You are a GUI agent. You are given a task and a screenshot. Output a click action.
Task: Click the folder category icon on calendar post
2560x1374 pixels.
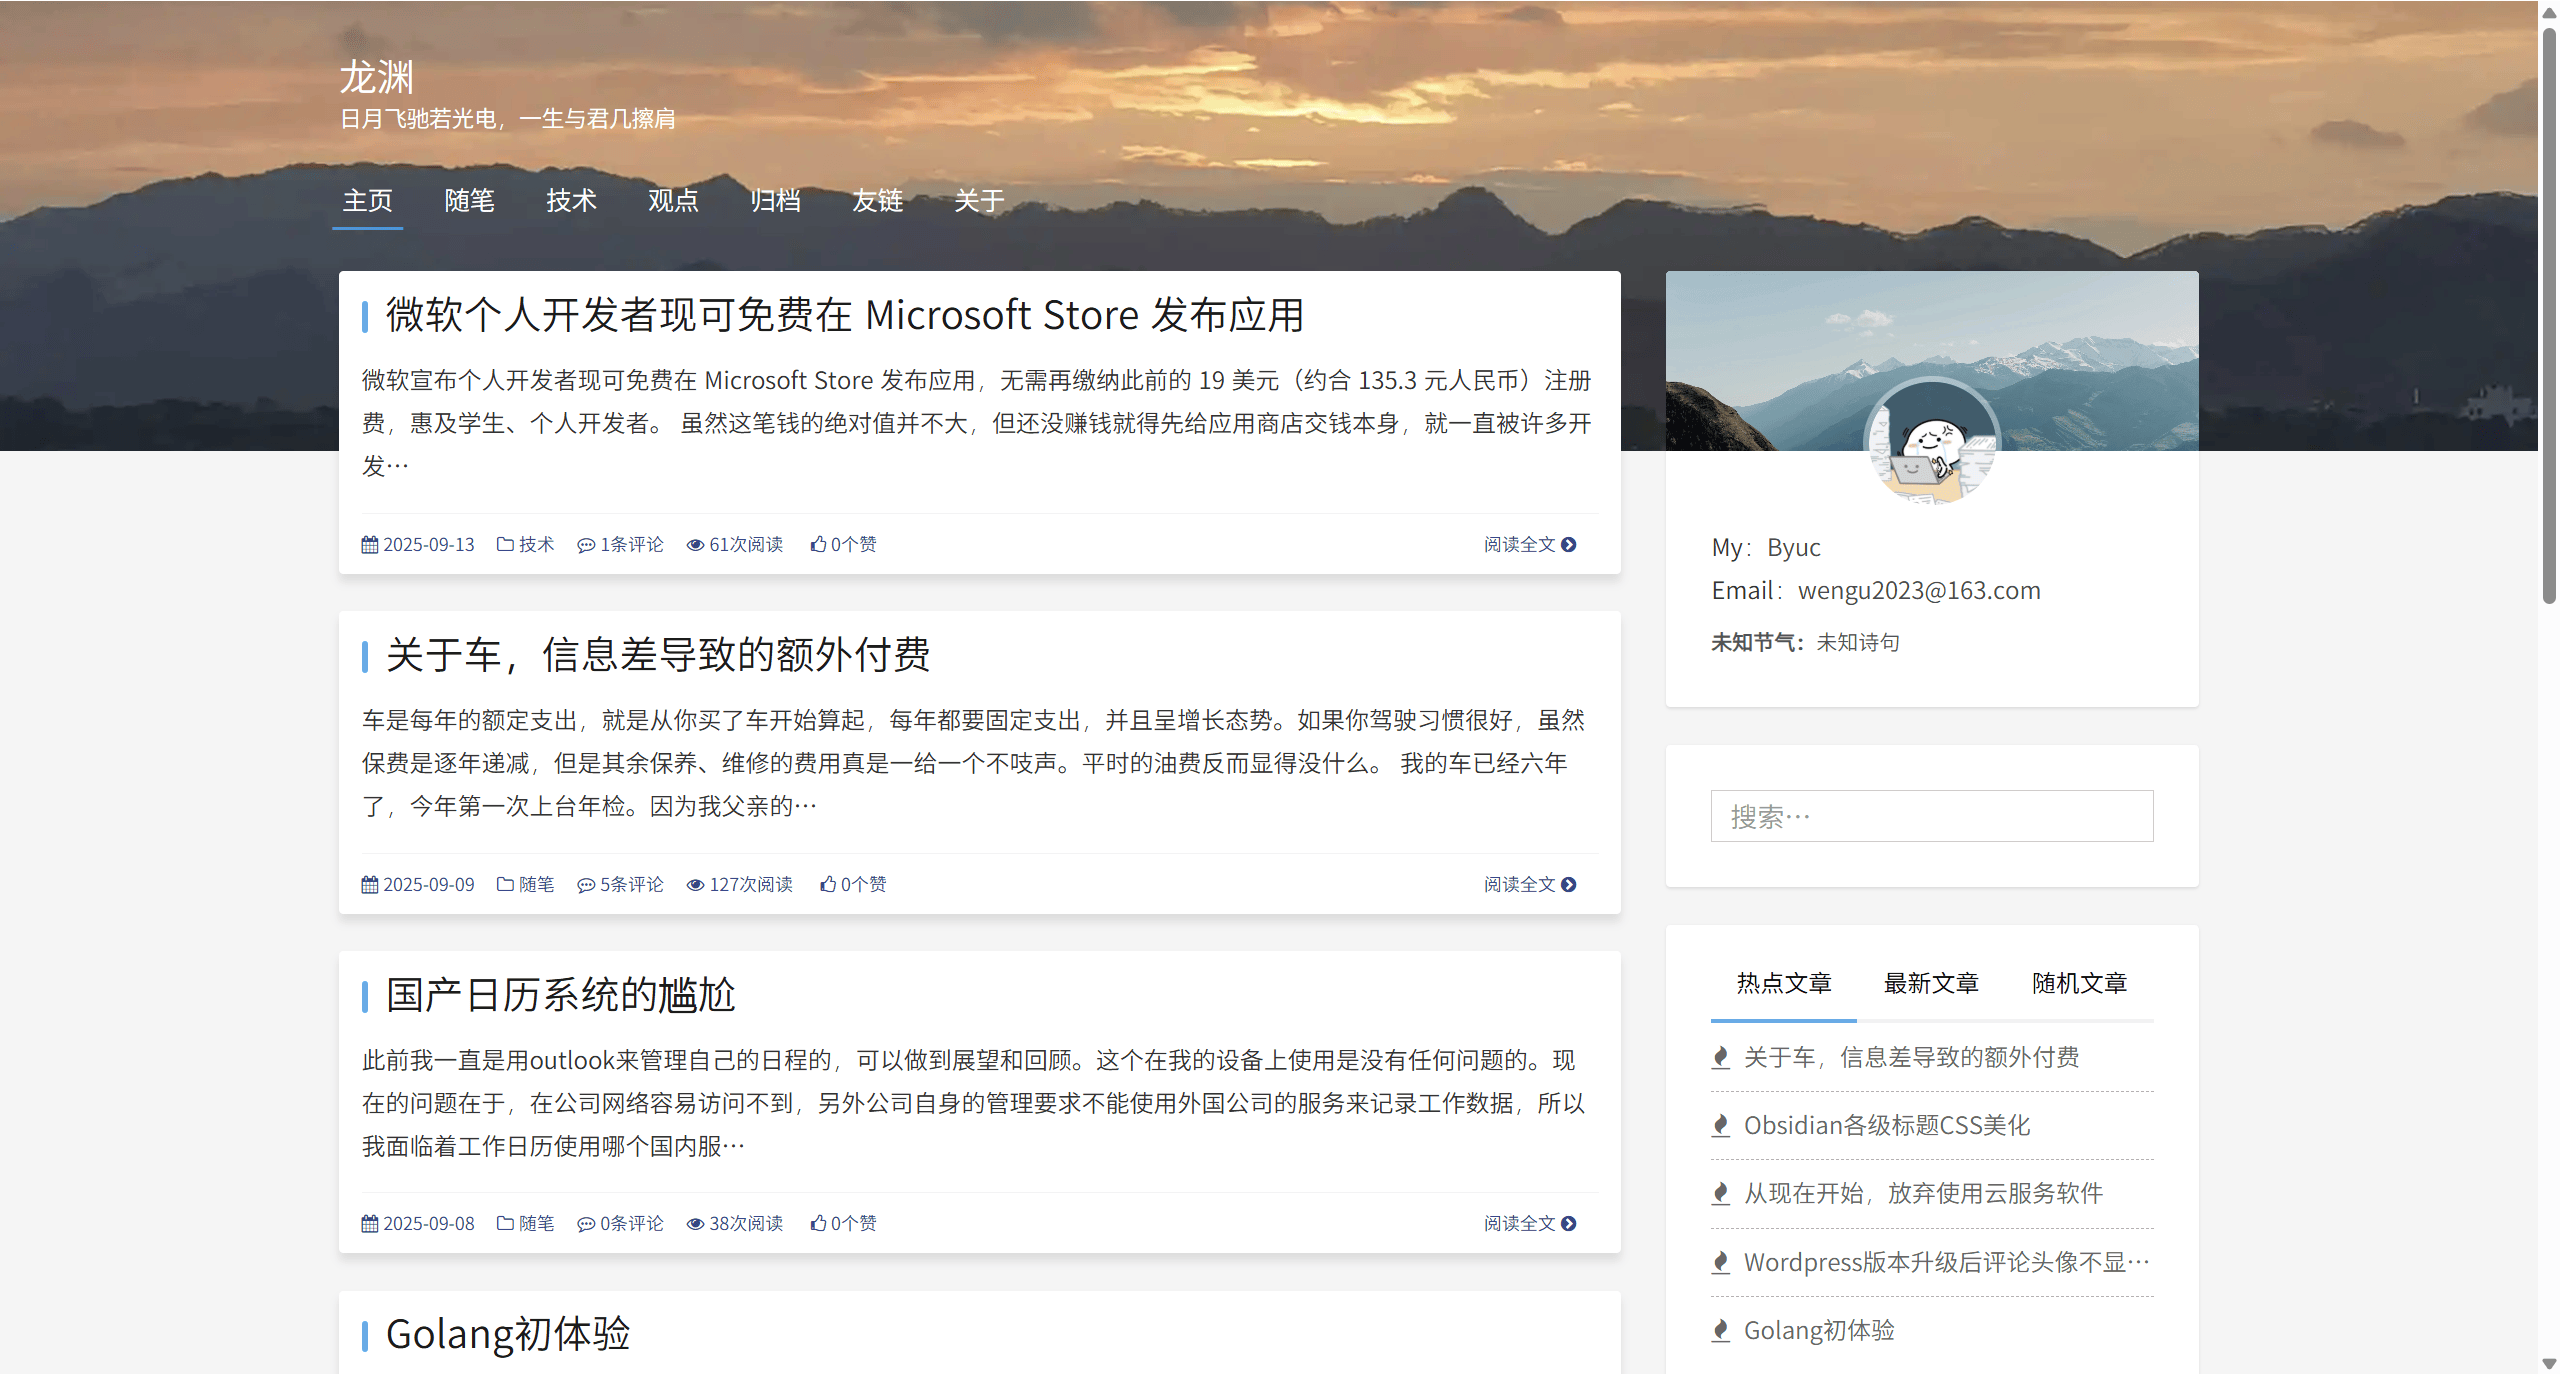click(x=505, y=1223)
